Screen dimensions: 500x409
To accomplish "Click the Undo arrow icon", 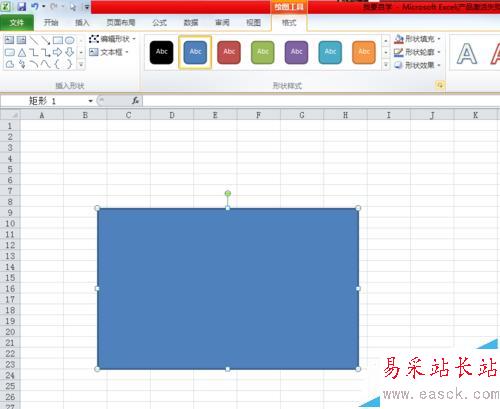I will click(35, 6).
